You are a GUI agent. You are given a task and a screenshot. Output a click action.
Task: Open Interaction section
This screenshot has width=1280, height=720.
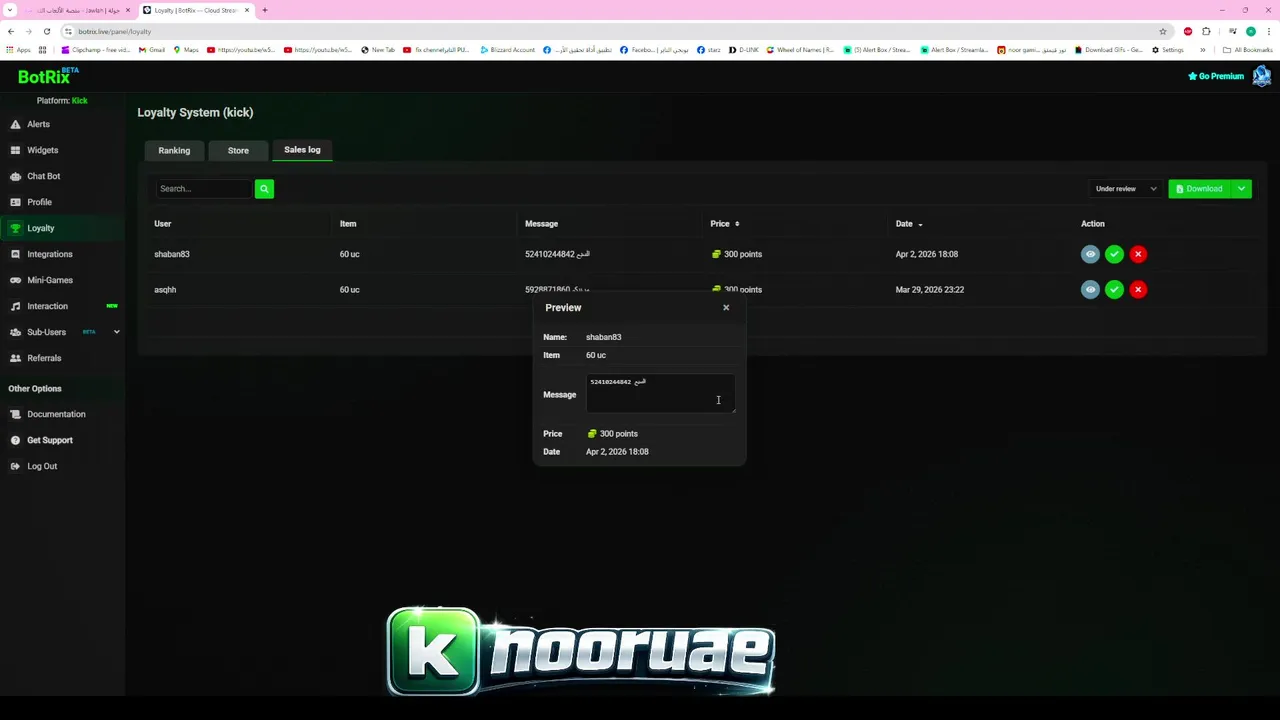coord(47,306)
